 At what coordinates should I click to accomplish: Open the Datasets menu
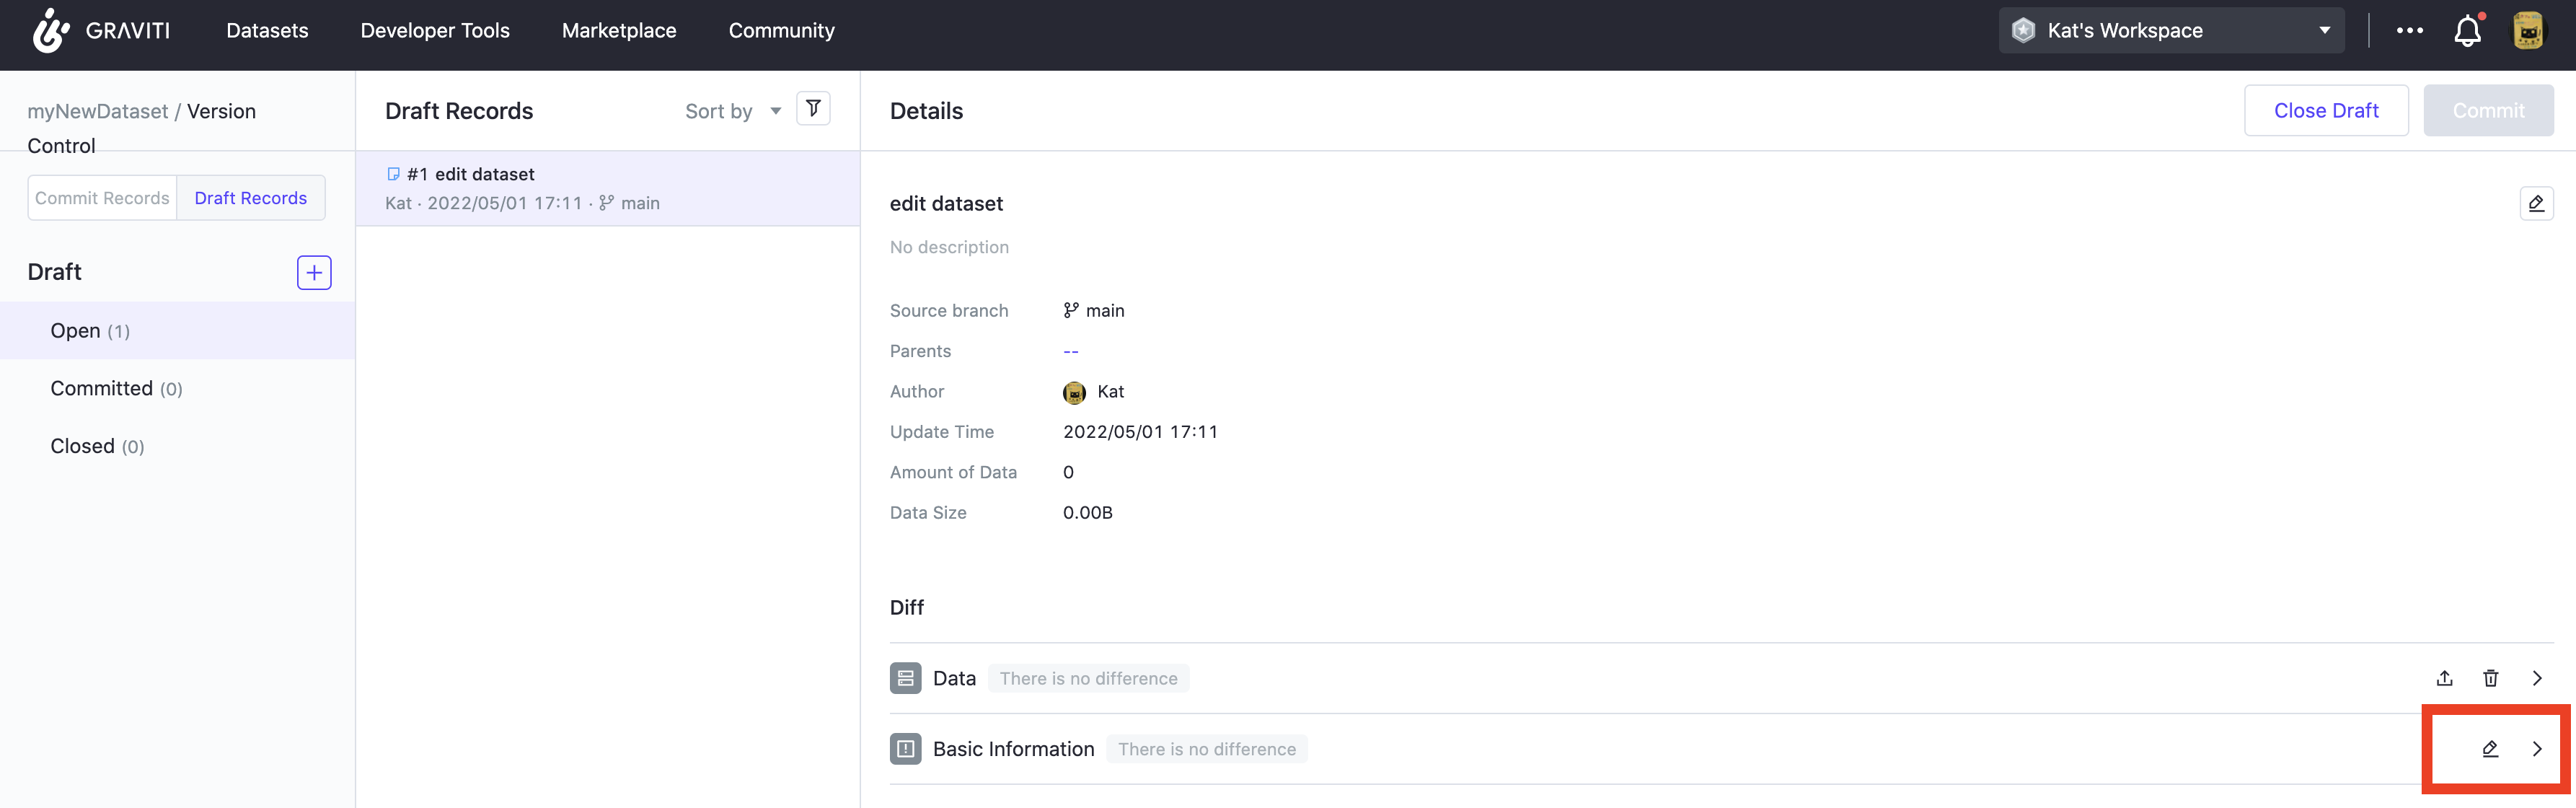(x=267, y=31)
